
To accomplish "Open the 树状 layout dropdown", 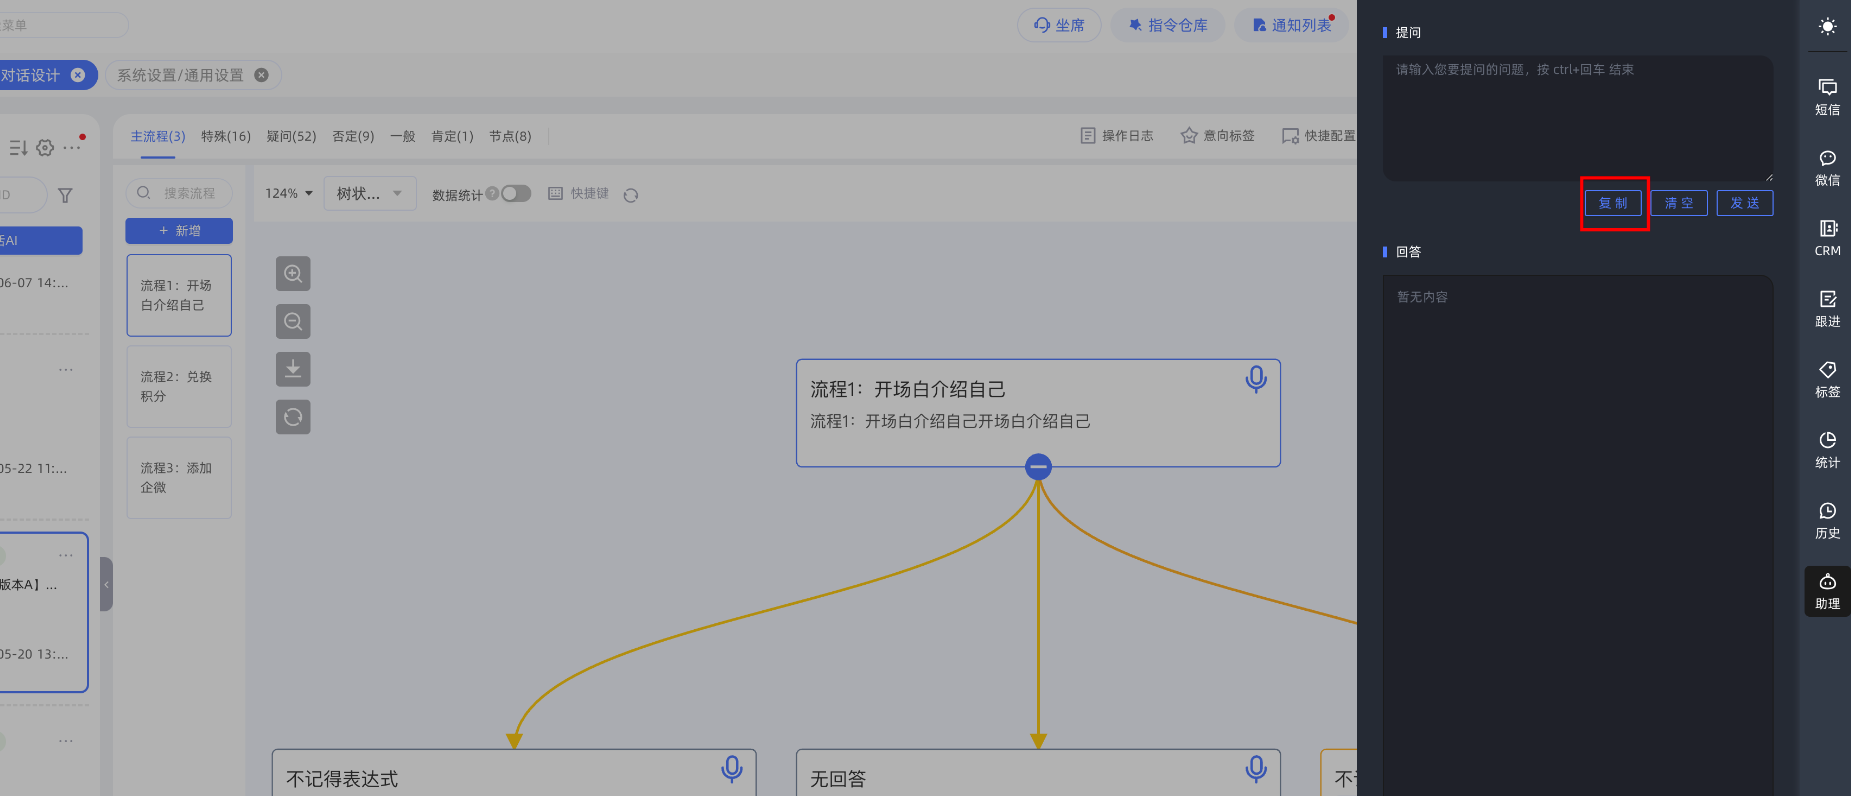I will click(x=369, y=194).
